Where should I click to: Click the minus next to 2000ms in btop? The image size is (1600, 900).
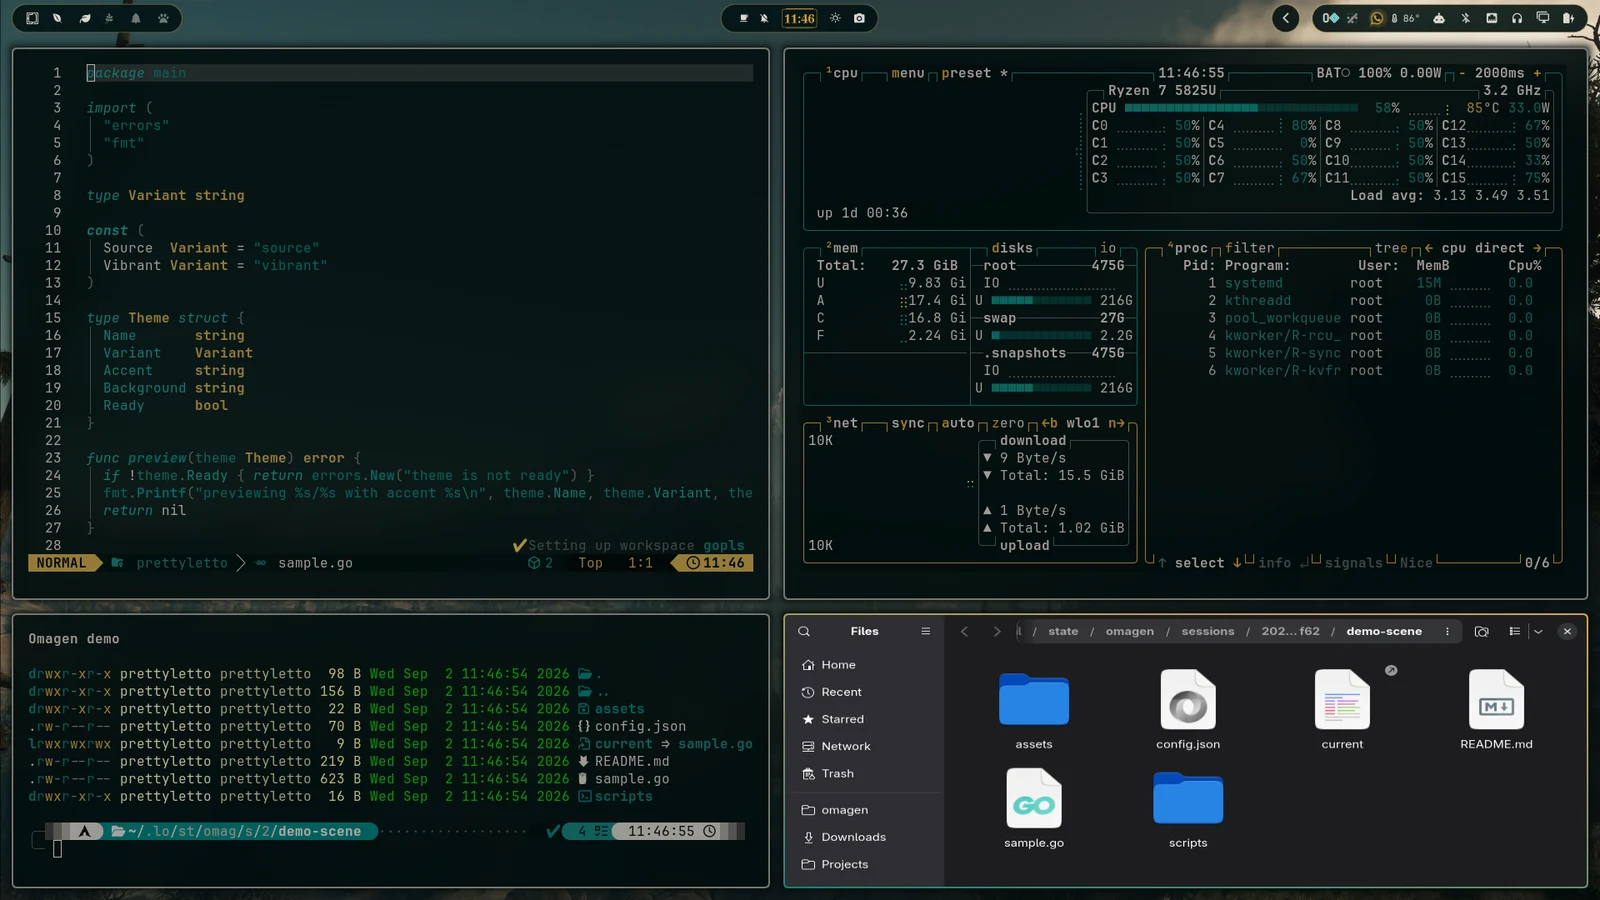pyautogui.click(x=1462, y=73)
